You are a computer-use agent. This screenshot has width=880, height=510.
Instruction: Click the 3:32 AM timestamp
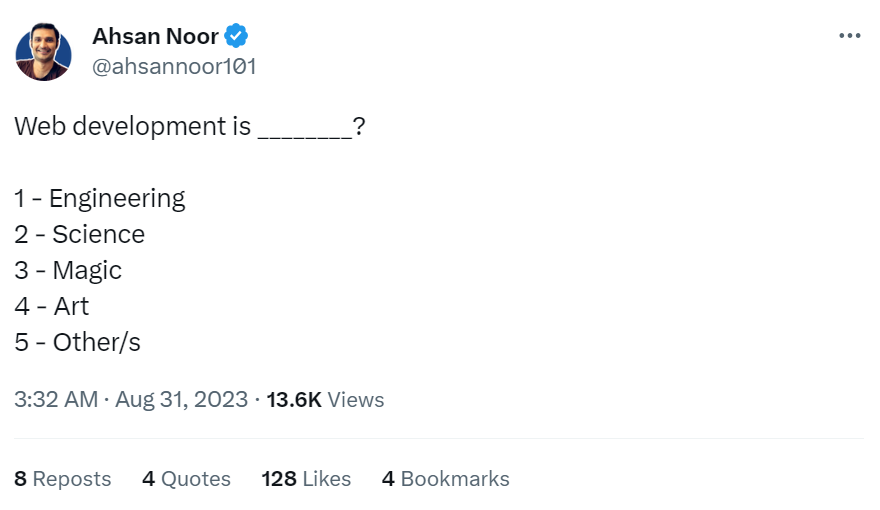[56, 399]
